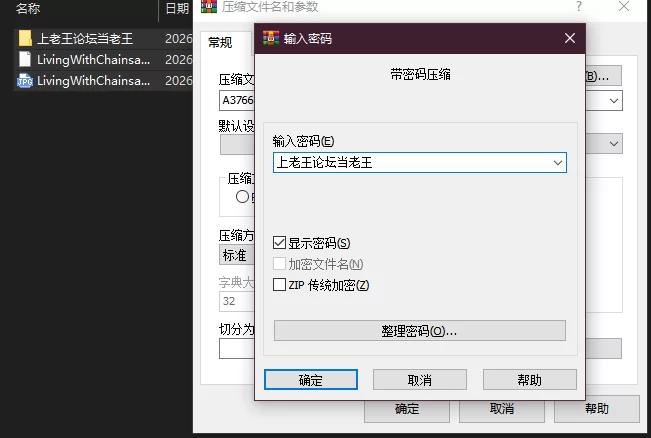Sort by the 名称 column header

point(28,8)
